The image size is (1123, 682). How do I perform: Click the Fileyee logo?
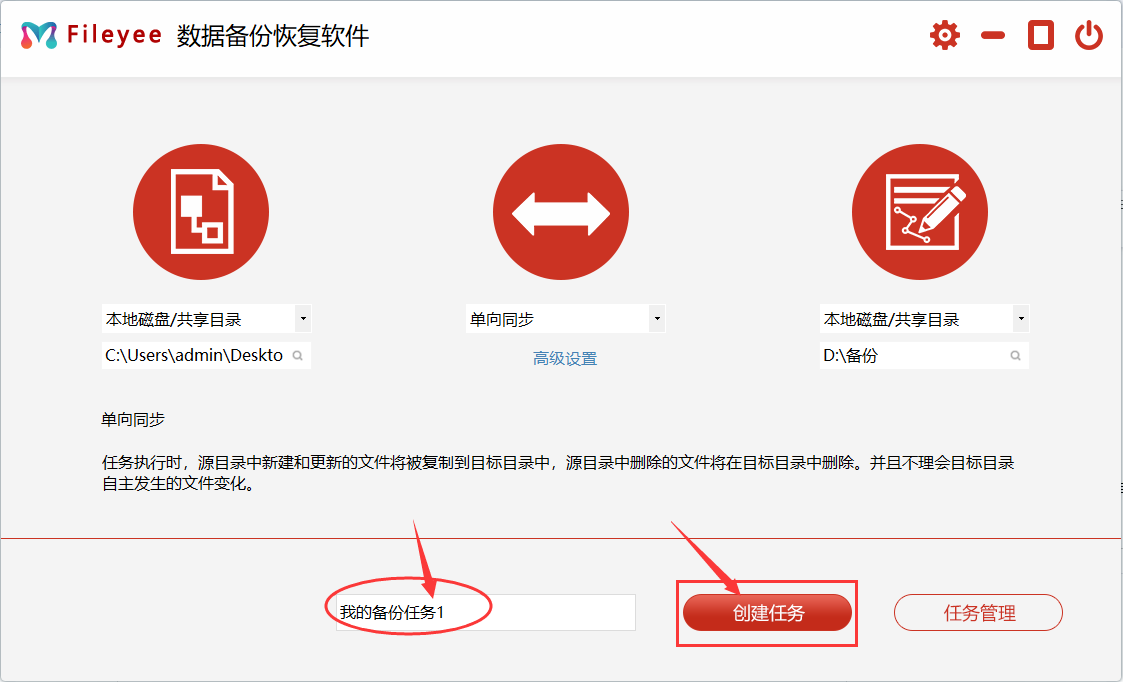37,33
